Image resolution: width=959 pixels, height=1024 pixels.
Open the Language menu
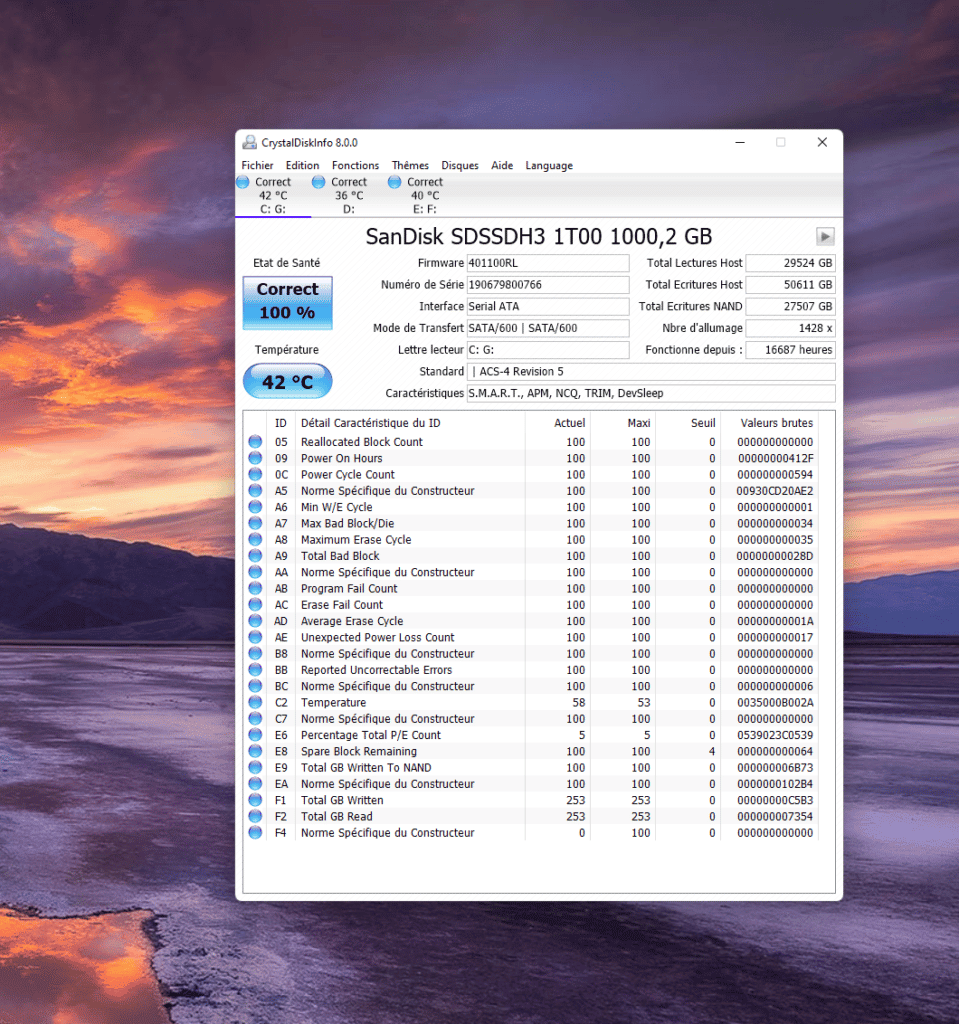pyautogui.click(x=549, y=165)
